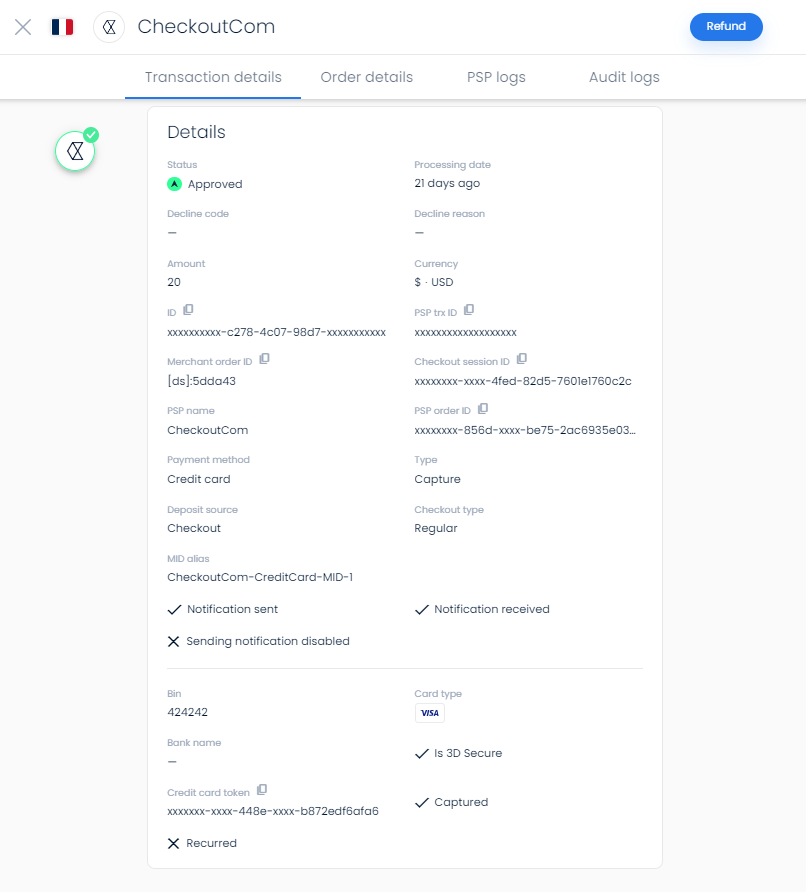Click the Notification sent checkmark

pyautogui.click(x=174, y=610)
